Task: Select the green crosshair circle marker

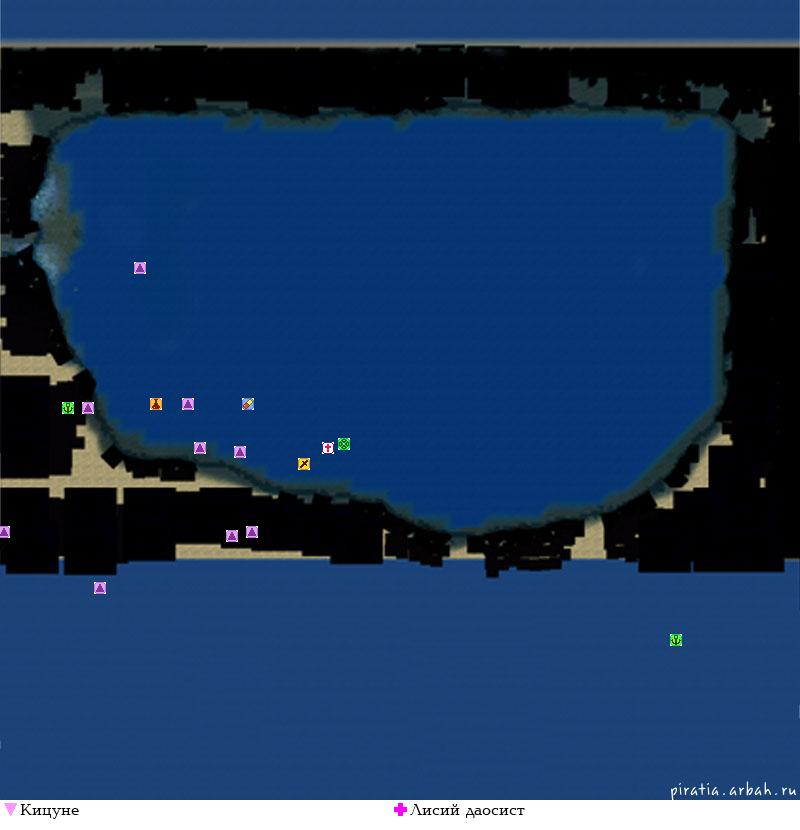Action: click(x=344, y=444)
